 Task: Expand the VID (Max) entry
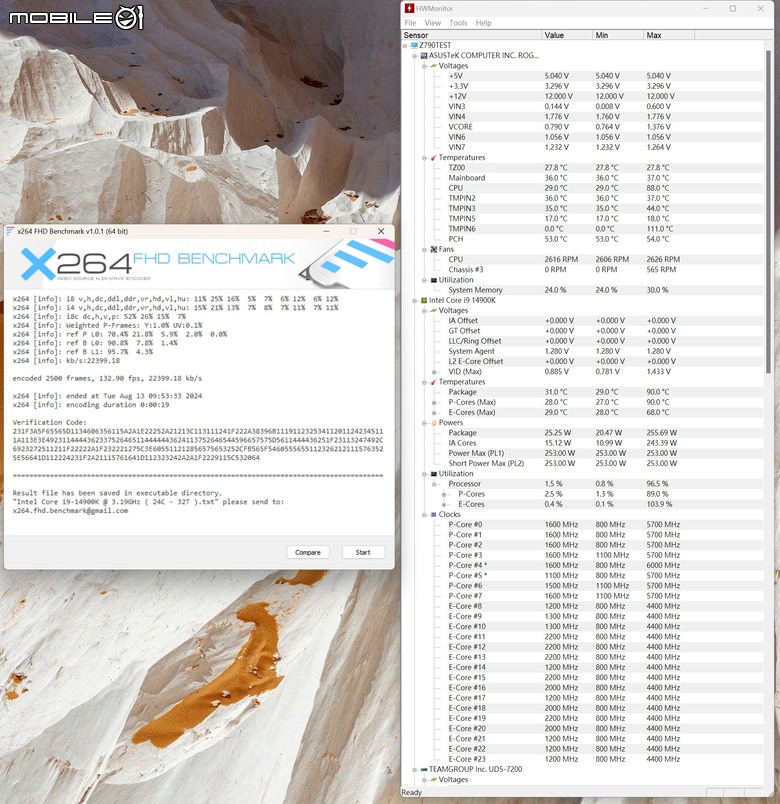[434, 372]
